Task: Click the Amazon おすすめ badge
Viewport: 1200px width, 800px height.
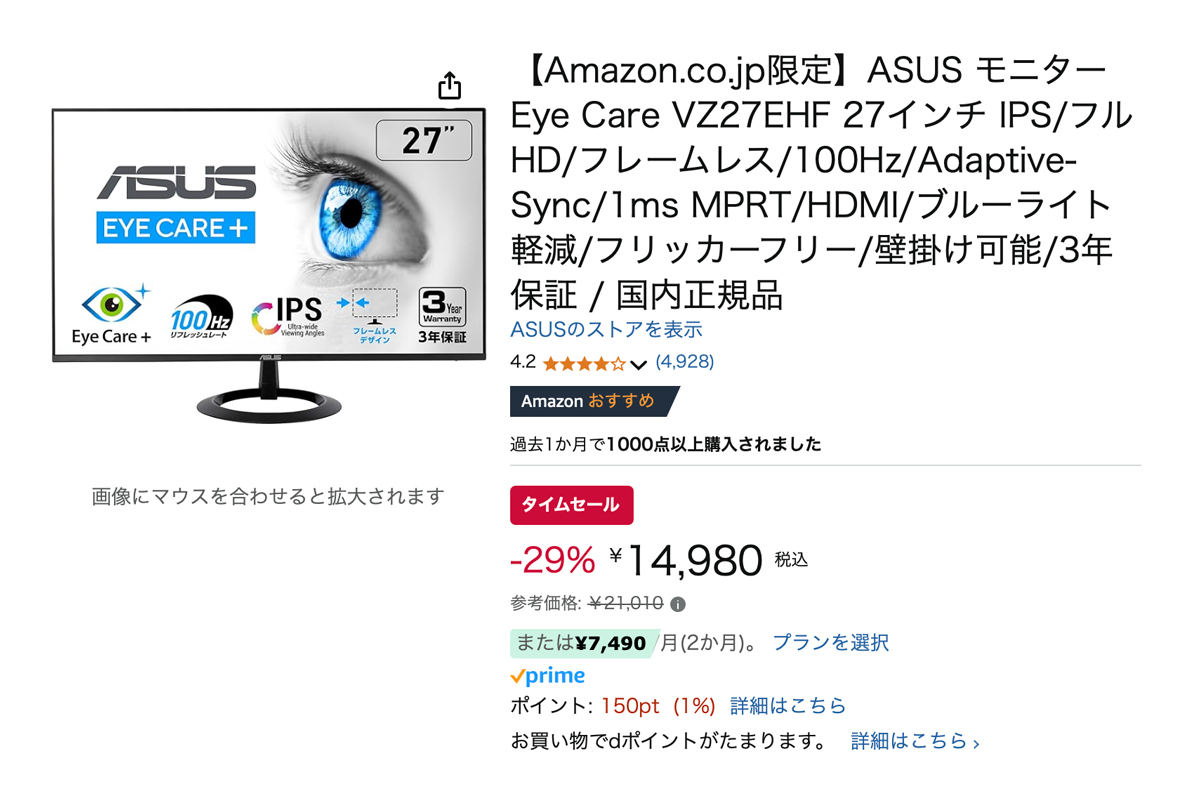Action: point(593,401)
